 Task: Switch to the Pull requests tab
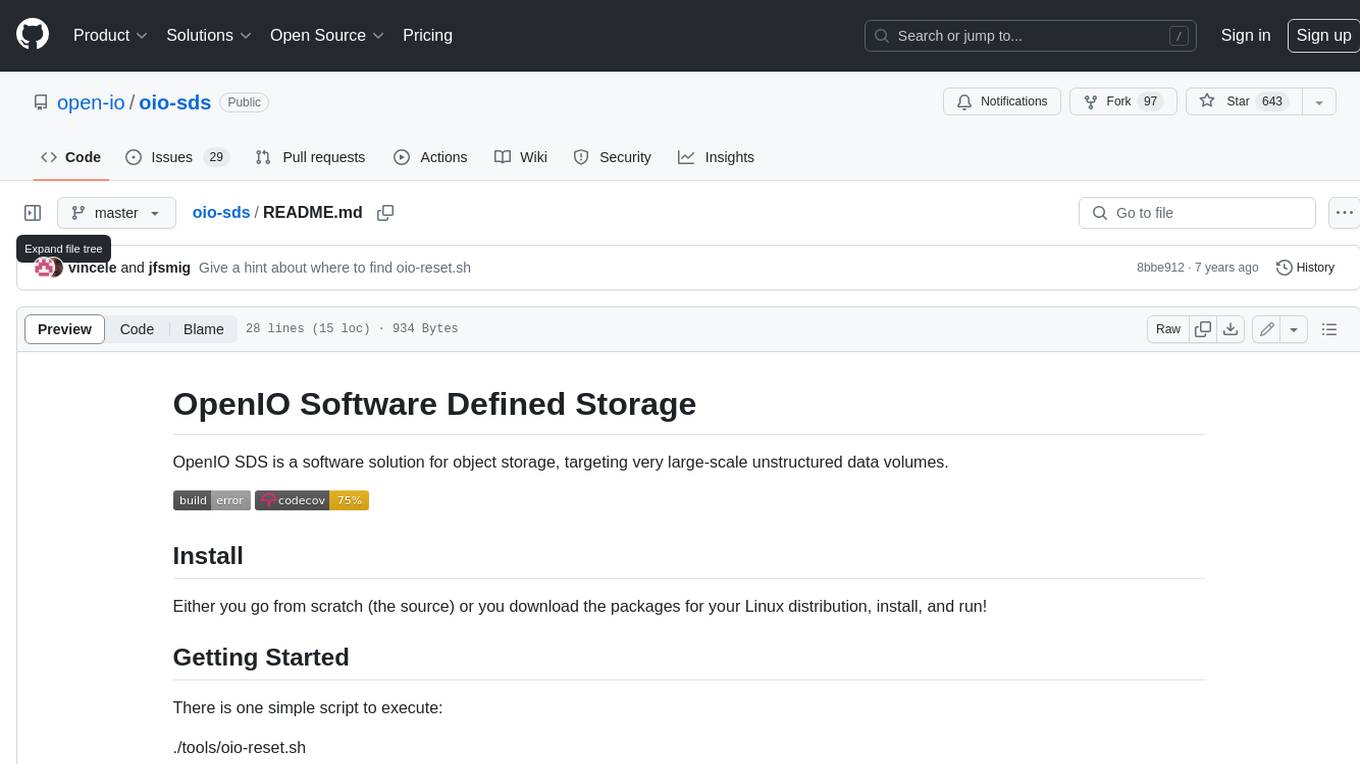pos(310,157)
